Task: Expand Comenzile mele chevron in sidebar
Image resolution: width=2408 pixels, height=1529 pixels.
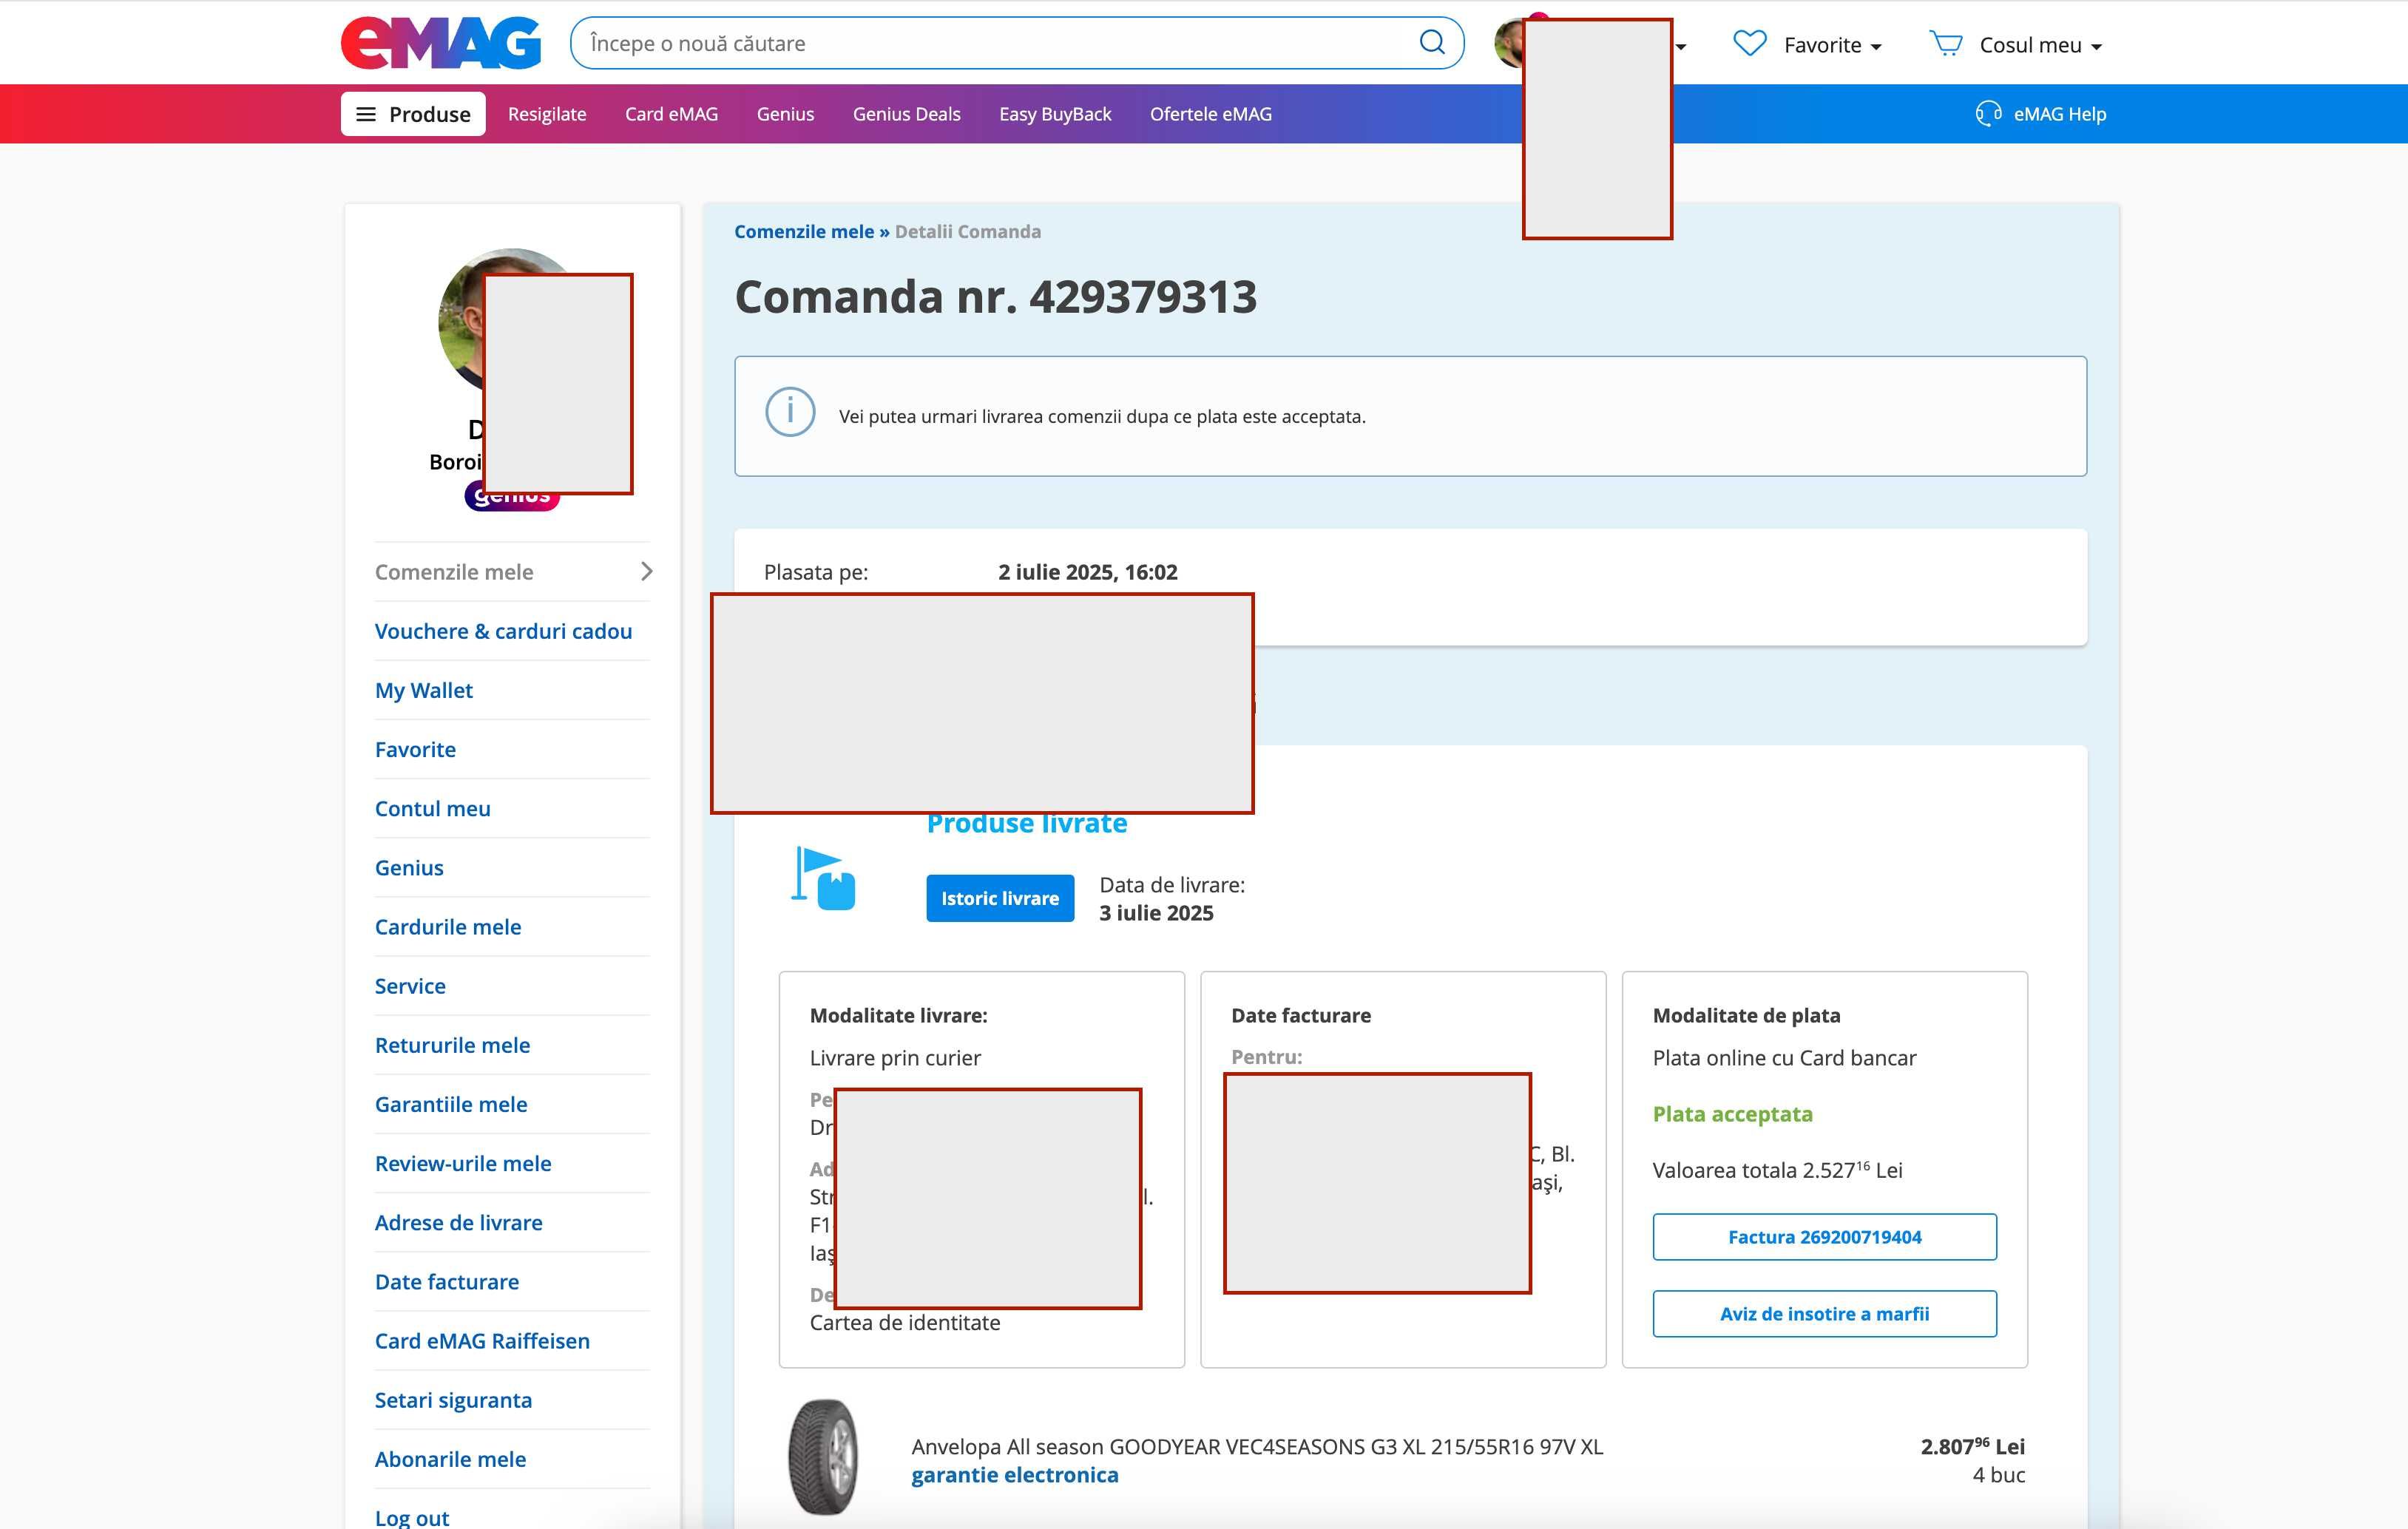Action: [x=646, y=571]
